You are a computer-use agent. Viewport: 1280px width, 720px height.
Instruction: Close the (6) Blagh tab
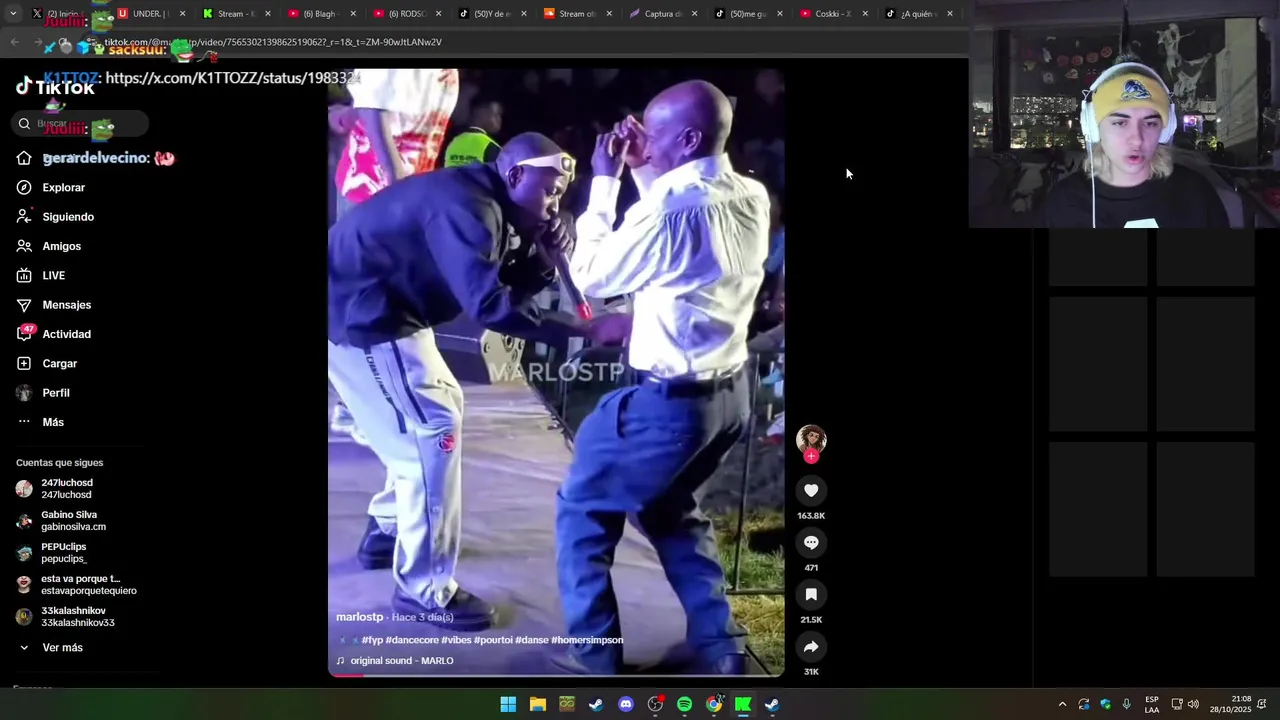coord(353,14)
